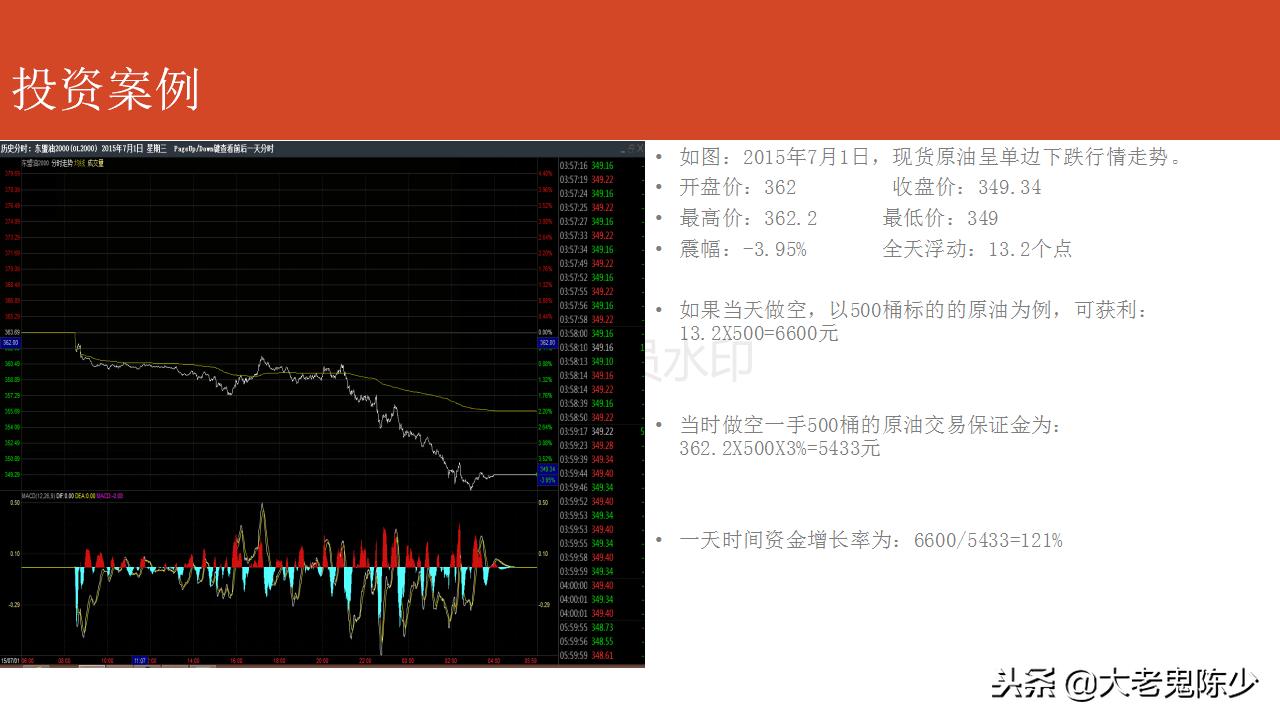Click the 22:00 label on time axis
1280x720 pixels.
364,661
